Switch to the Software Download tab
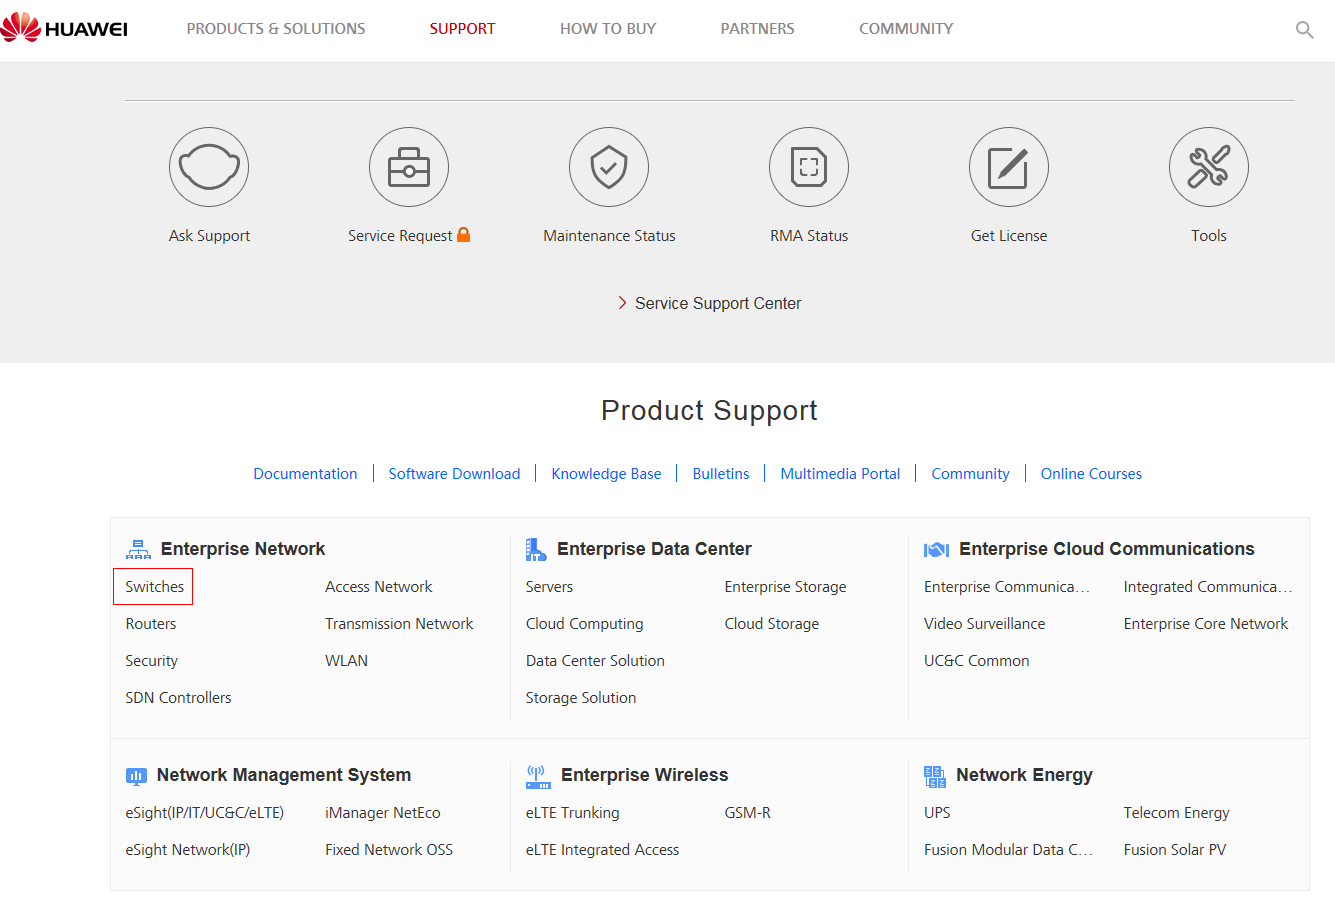The width and height of the screenshot is (1335, 899). [x=454, y=474]
